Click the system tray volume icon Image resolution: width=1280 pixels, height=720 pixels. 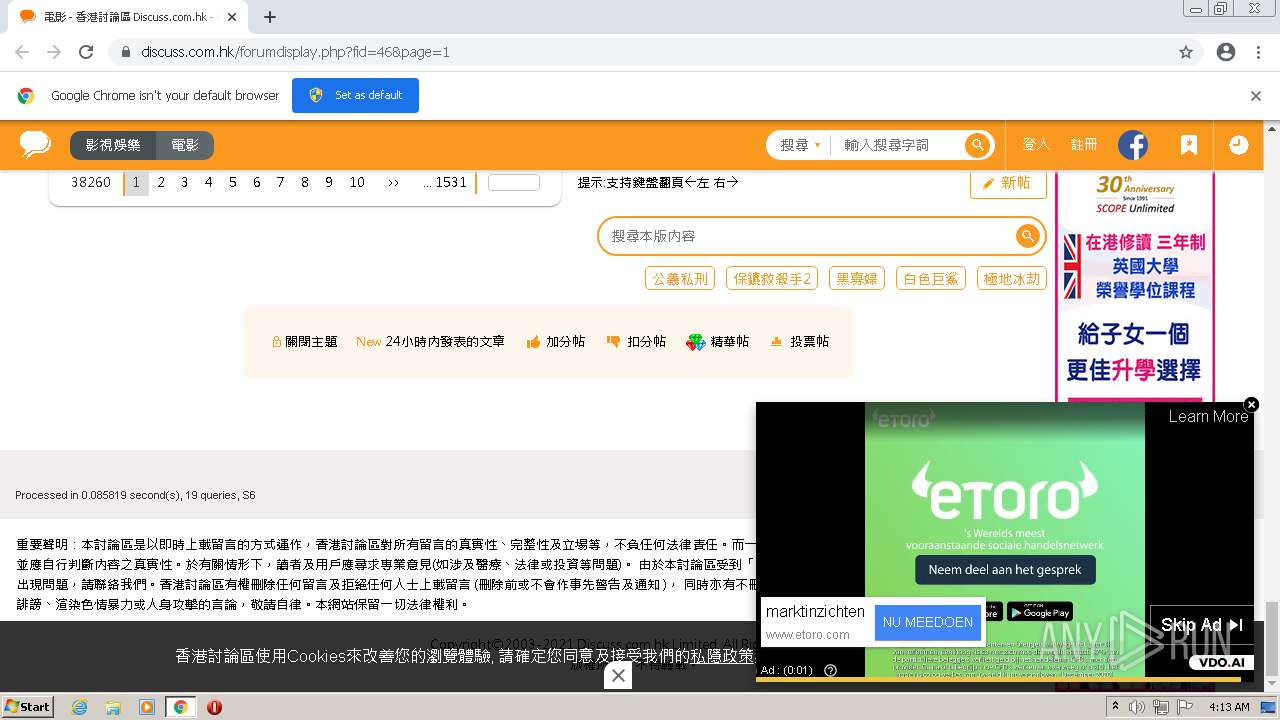[1137, 707]
